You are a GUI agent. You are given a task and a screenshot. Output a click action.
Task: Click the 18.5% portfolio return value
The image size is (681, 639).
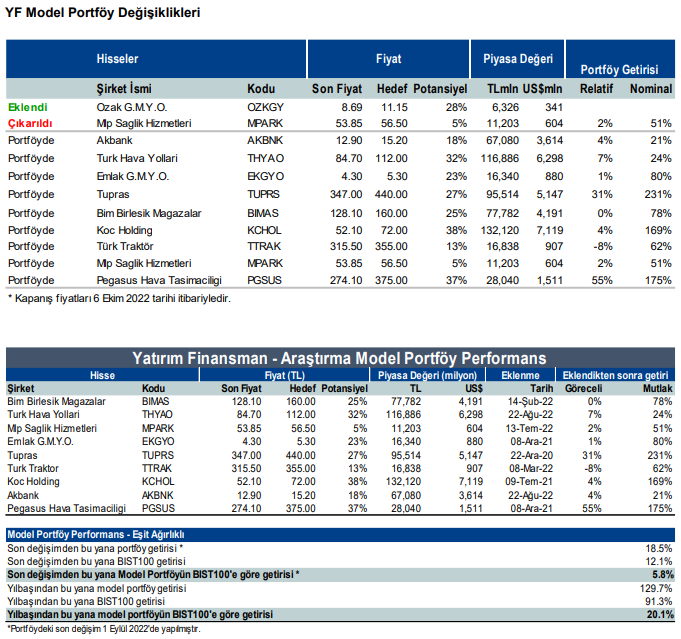[659, 548]
